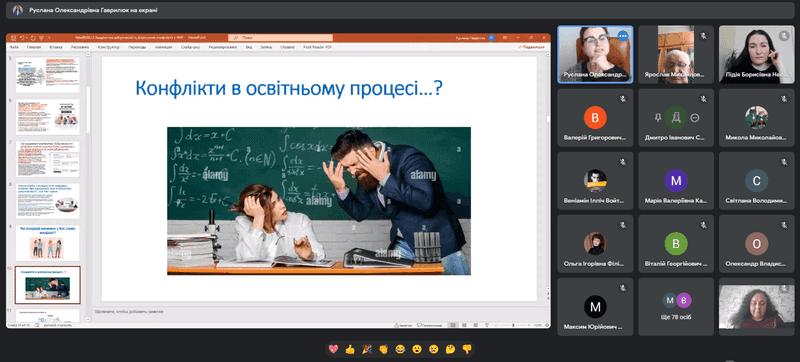
Task: Send the laughing face reaction
Action: point(400,349)
